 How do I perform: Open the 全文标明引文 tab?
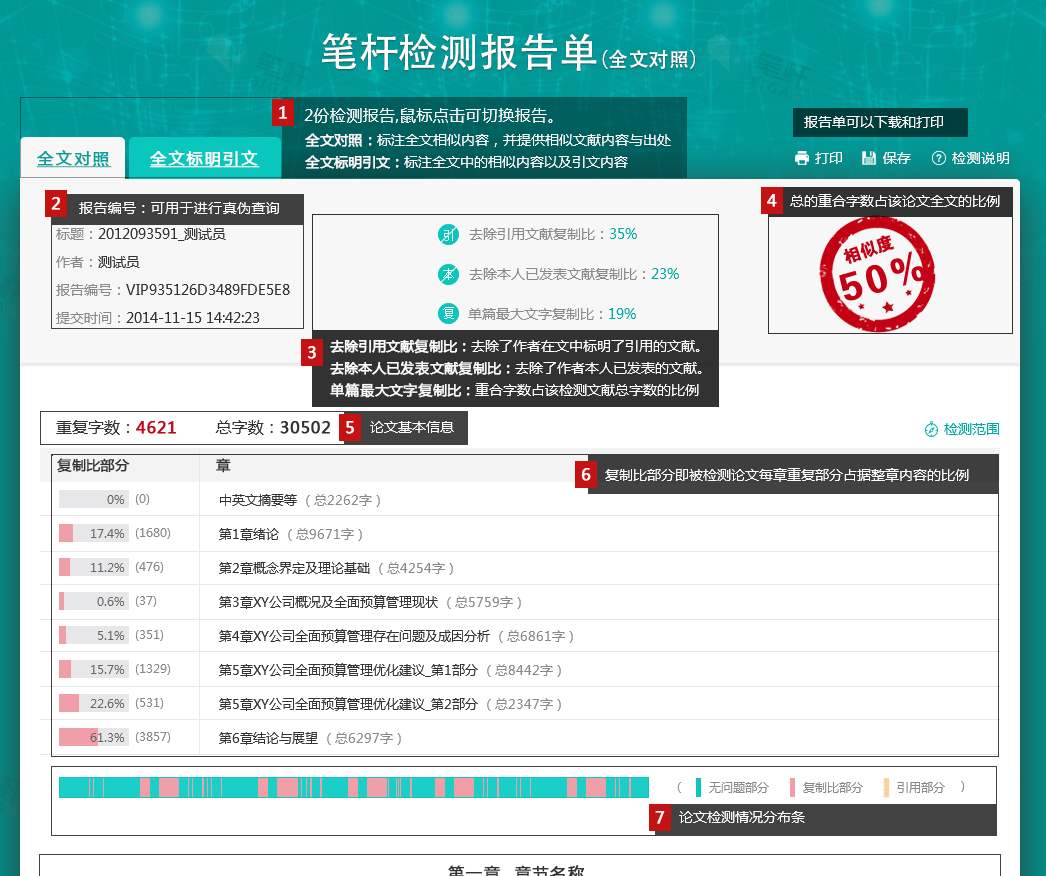pos(204,159)
